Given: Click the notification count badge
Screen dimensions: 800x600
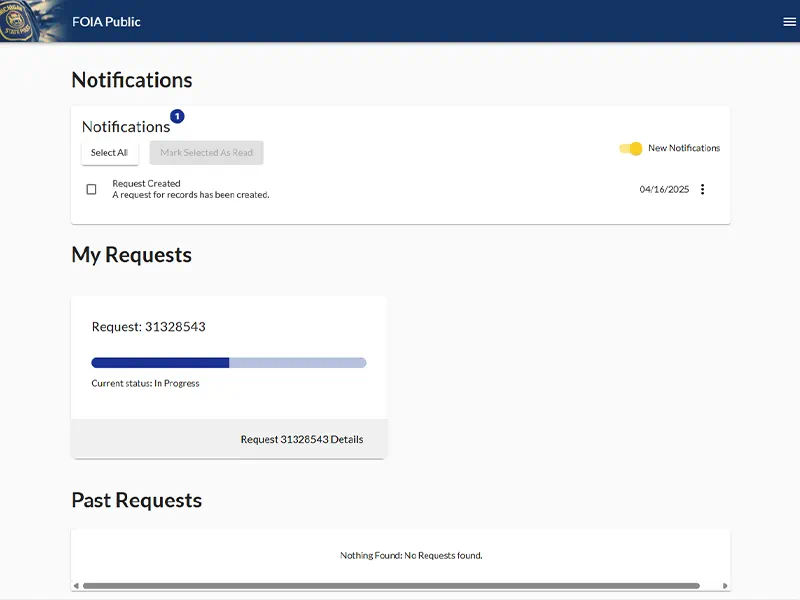Looking at the screenshot, I should pos(177,116).
